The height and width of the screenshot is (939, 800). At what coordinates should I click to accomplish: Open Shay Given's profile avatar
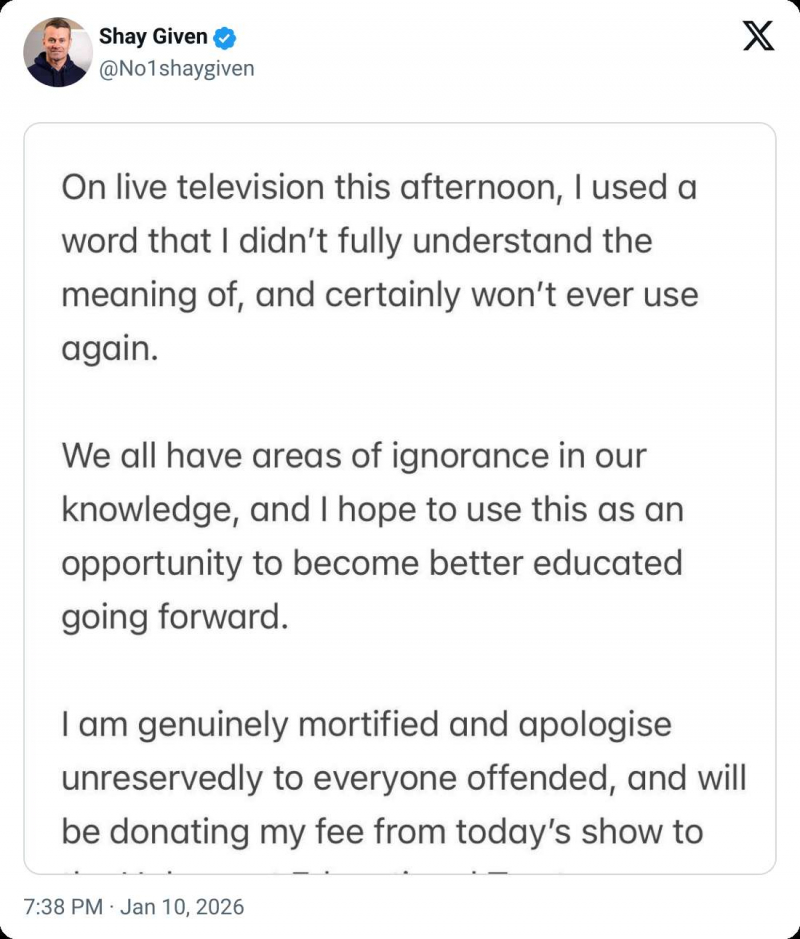(x=56, y=52)
